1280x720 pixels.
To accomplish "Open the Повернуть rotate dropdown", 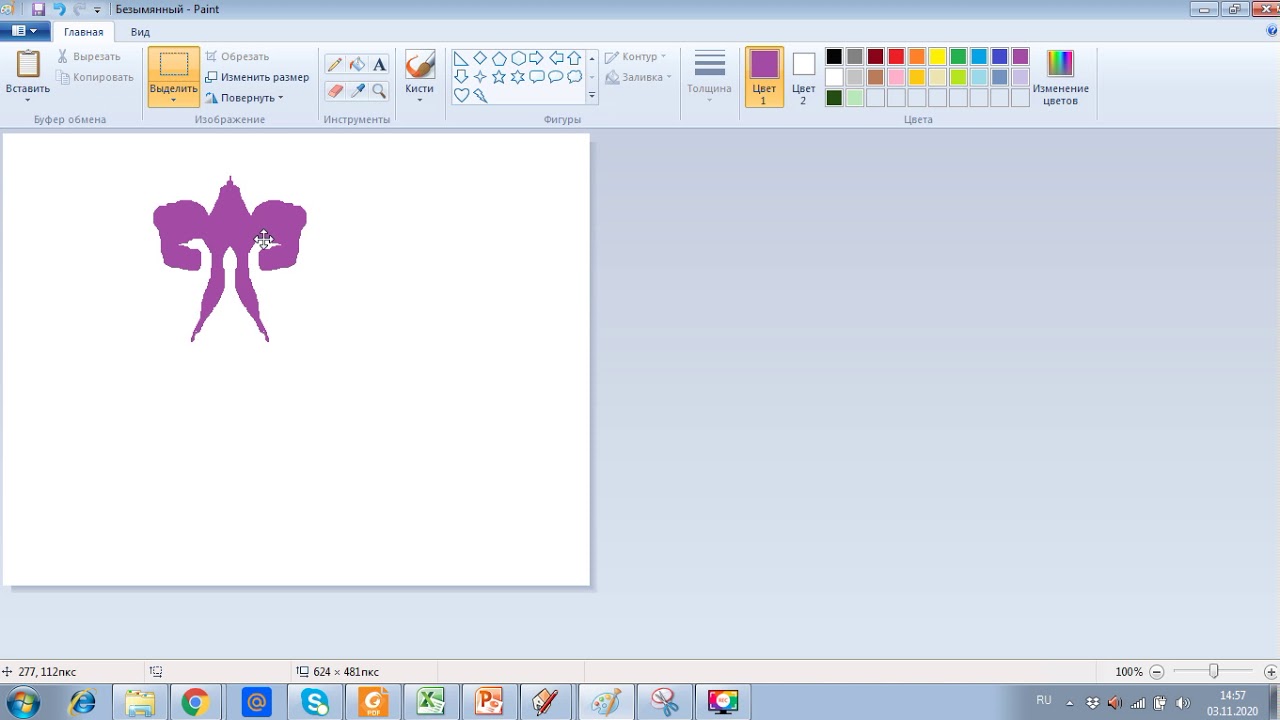I will [x=245, y=98].
